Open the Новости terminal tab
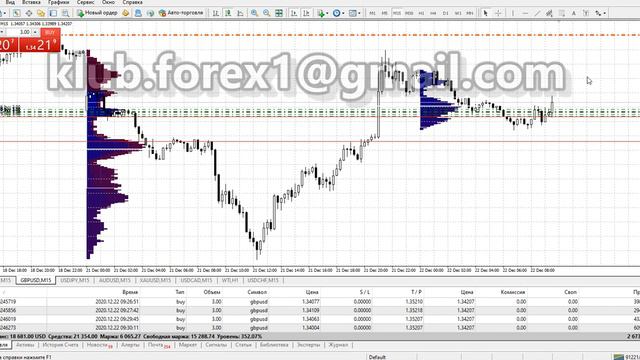Image resolution: width=640 pixels, height=360 pixels. coord(99,345)
